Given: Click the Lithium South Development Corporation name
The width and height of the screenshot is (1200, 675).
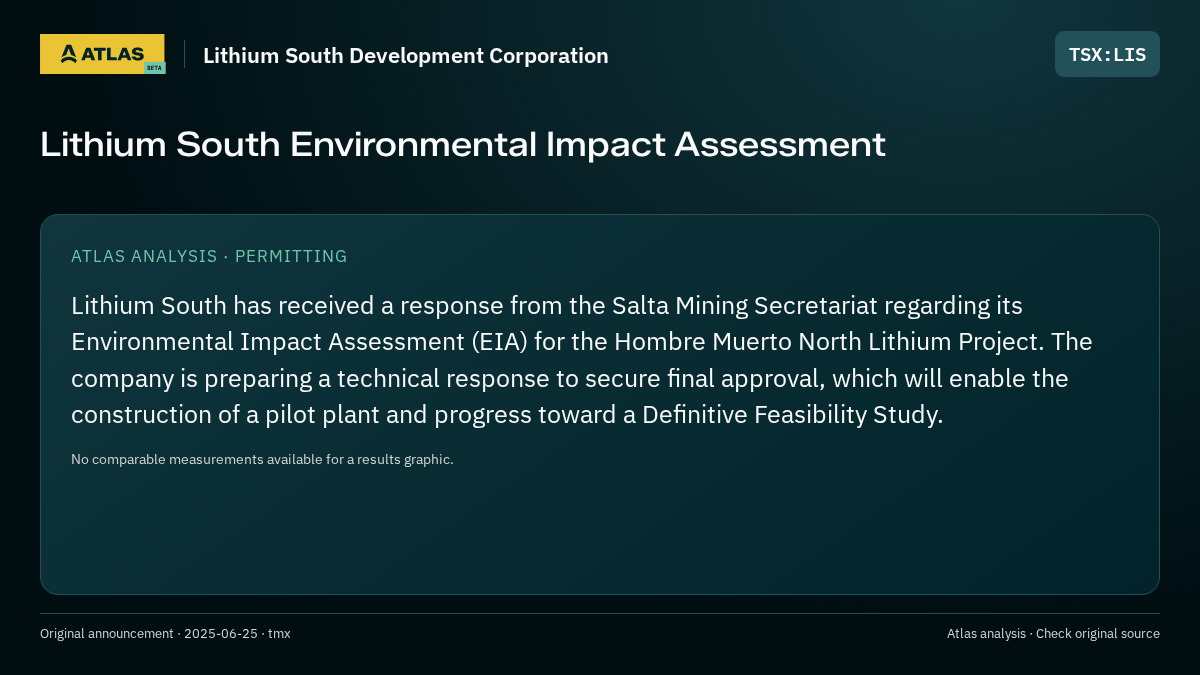Looking at the screenshot, I should [406, 56].
